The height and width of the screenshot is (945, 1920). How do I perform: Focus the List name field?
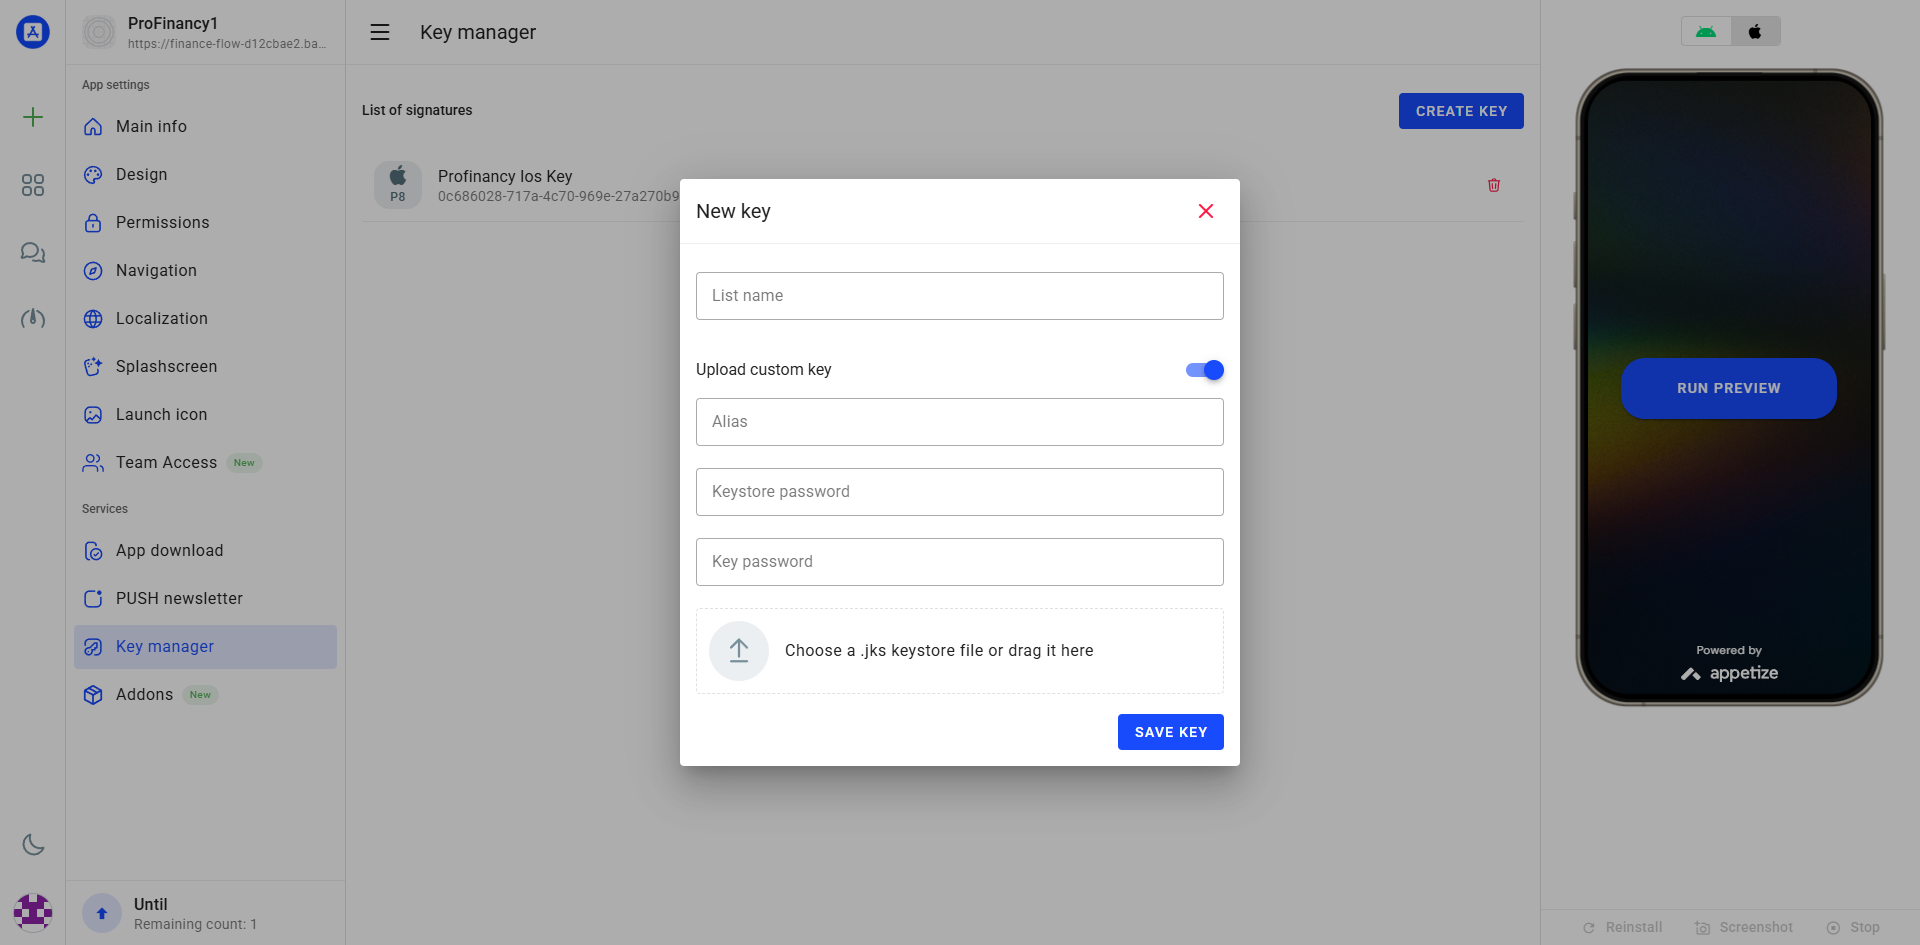pos(960,296)
